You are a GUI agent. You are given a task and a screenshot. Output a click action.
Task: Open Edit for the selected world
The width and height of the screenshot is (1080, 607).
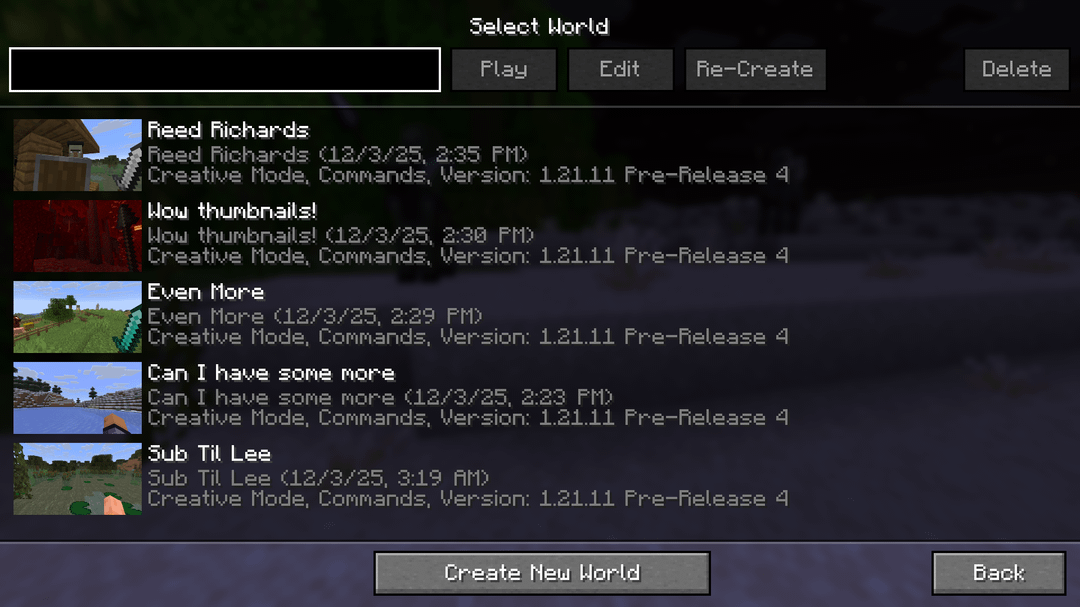[x=620, y=69]
